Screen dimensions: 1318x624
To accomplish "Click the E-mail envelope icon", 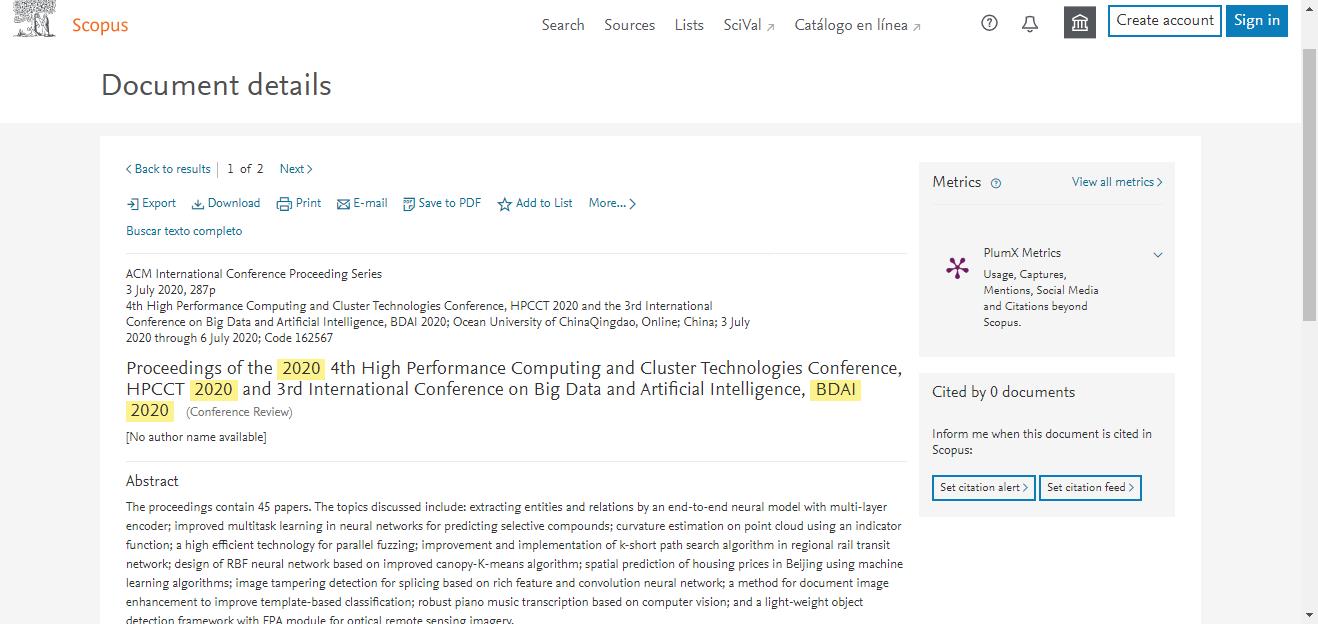I will (x=343, y=204).
